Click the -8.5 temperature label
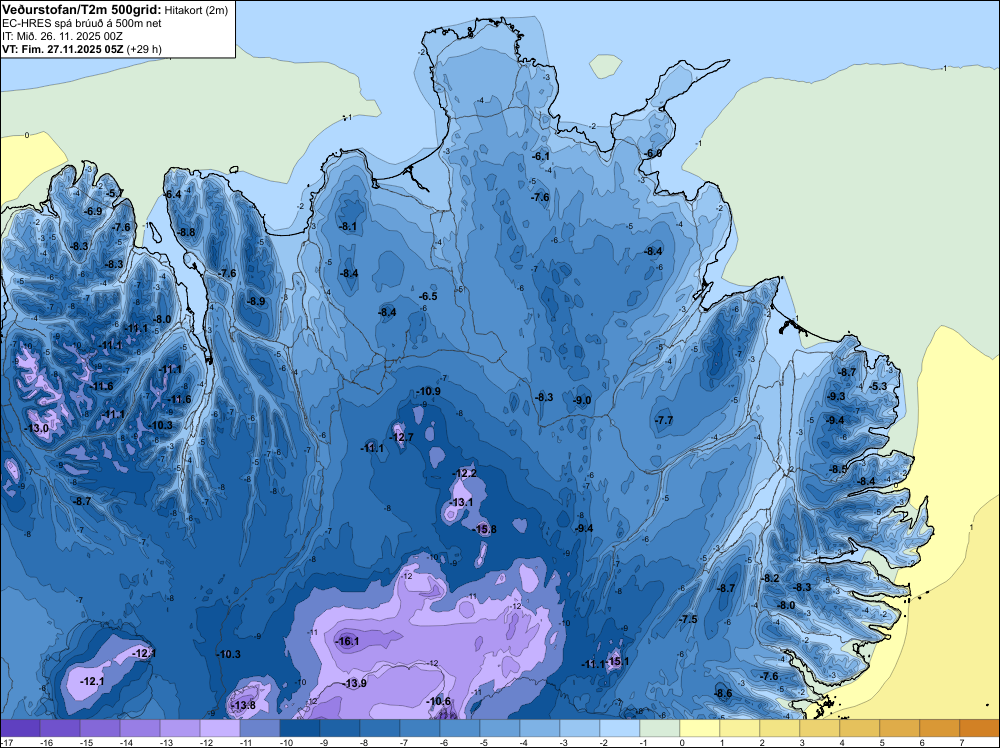 (838, 469)
